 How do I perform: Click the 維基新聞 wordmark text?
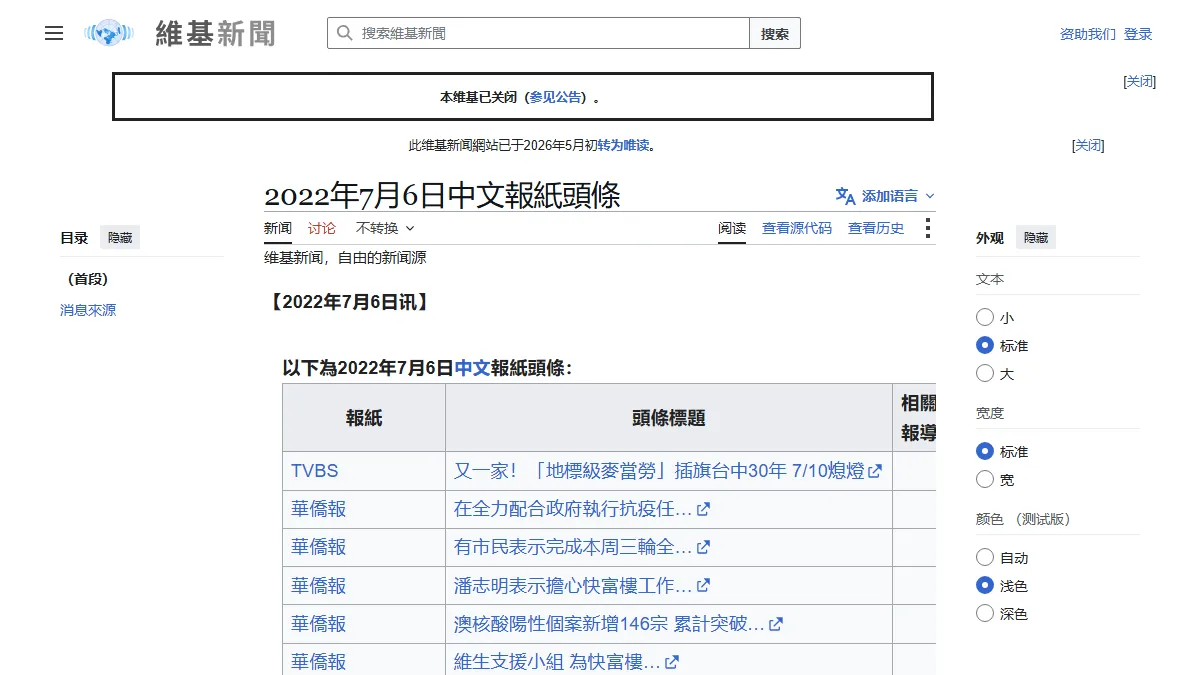tap(215, 34)
